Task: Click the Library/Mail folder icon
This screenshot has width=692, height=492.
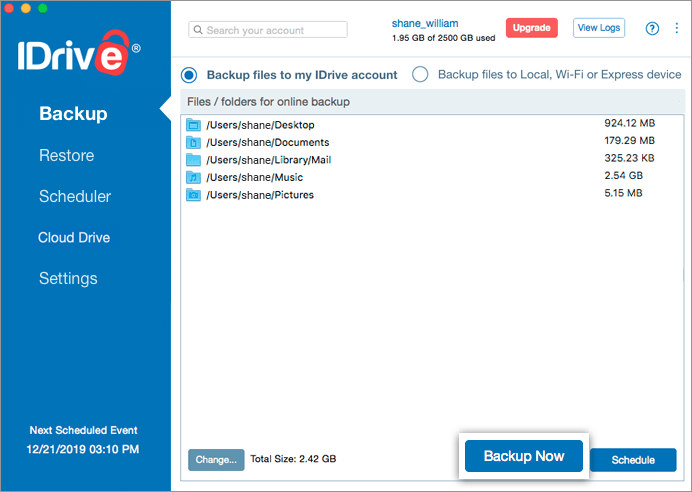Action: (193, 160)
